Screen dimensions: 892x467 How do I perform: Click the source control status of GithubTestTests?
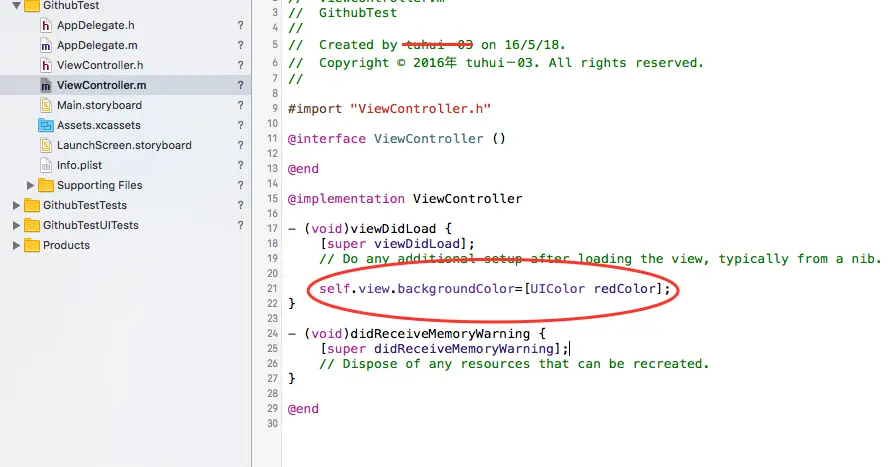coord(240,205)
